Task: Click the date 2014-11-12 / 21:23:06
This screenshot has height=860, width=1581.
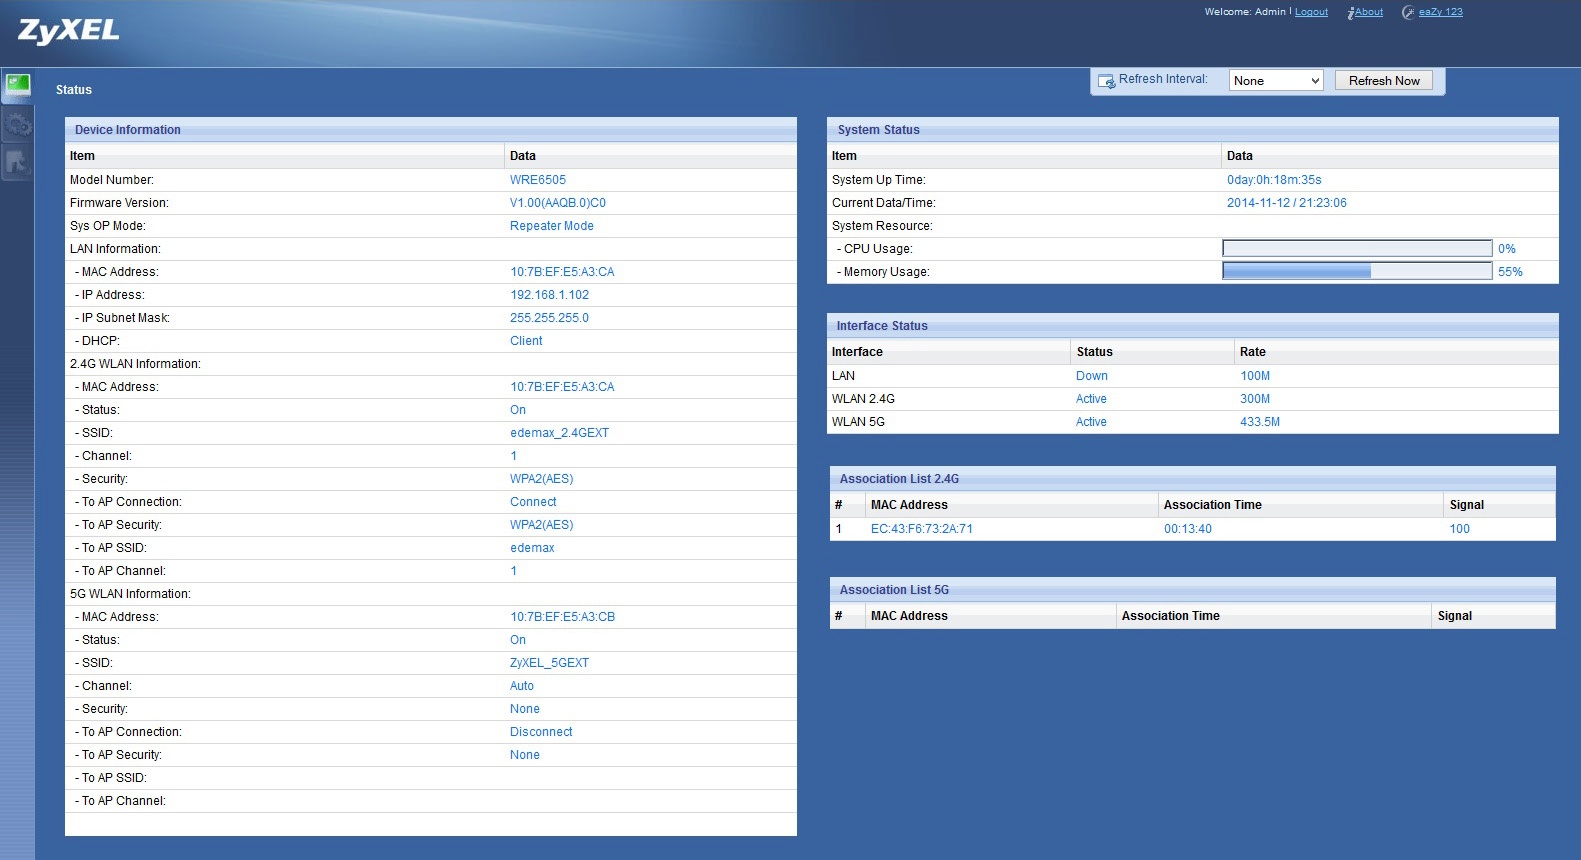Action: (x=1287, y=203)
